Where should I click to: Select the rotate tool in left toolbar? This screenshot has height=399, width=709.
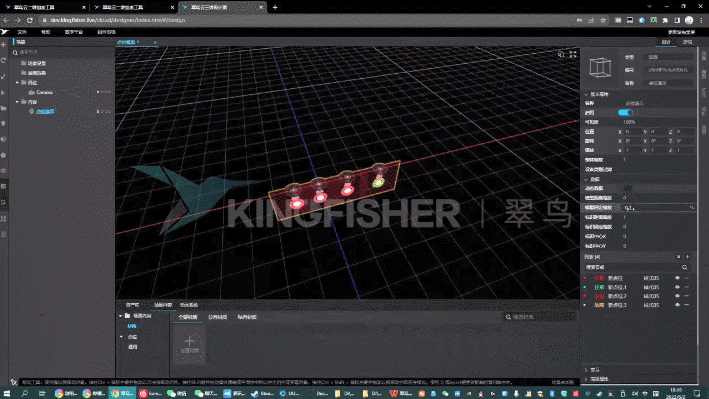click(4, 60)
